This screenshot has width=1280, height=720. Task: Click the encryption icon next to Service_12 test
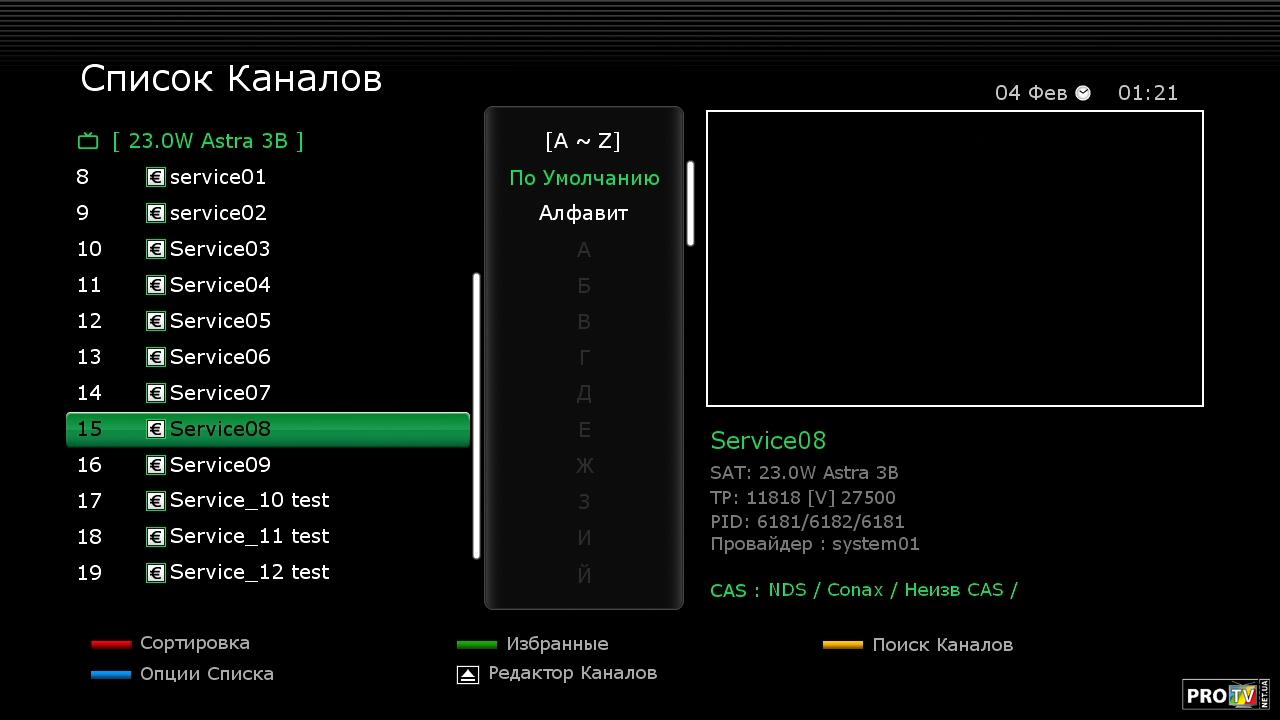tap(155, 573)
